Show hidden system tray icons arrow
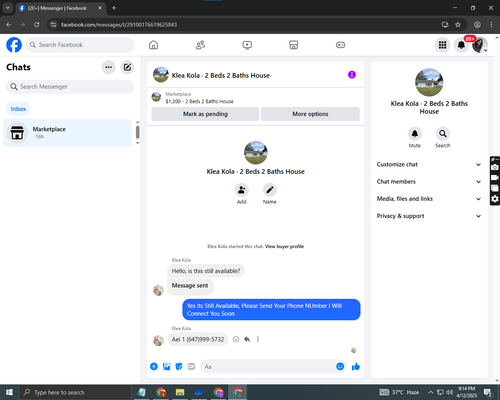This screenshot has height=400, width=500. point(430,392)
